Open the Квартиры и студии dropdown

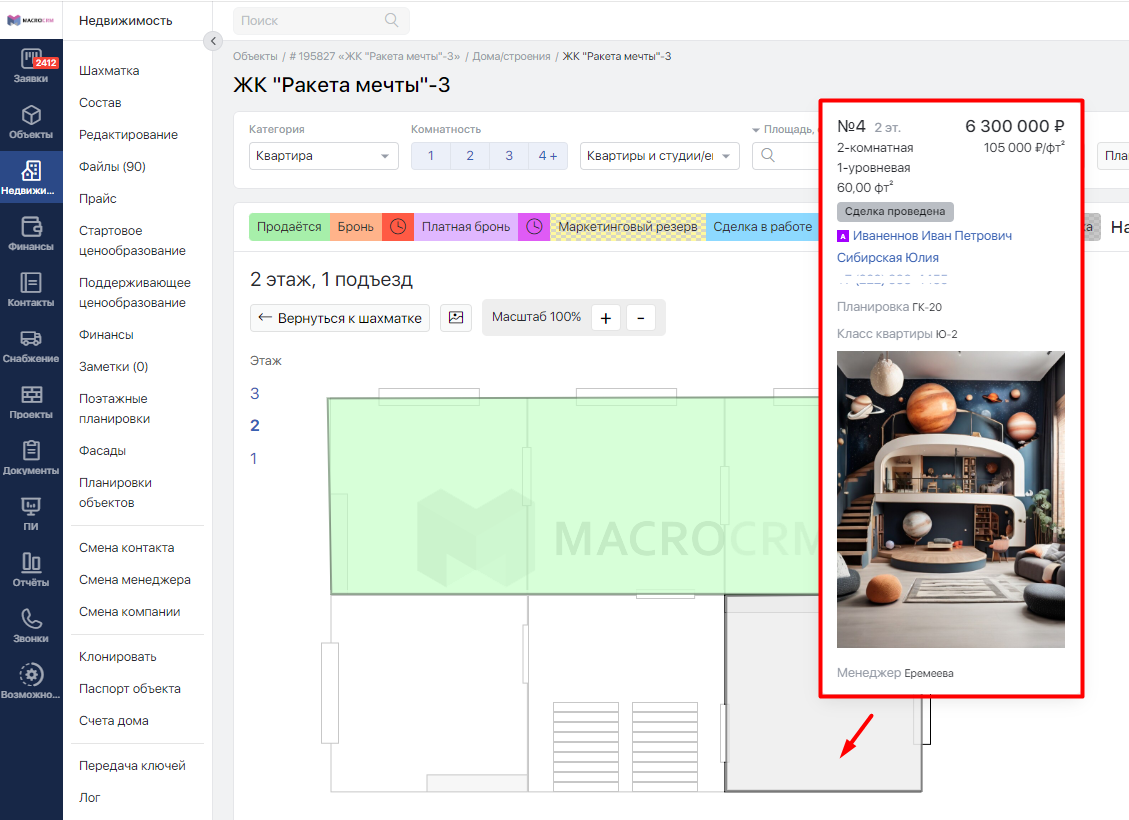pyautogui.click(x=659, y=156)
